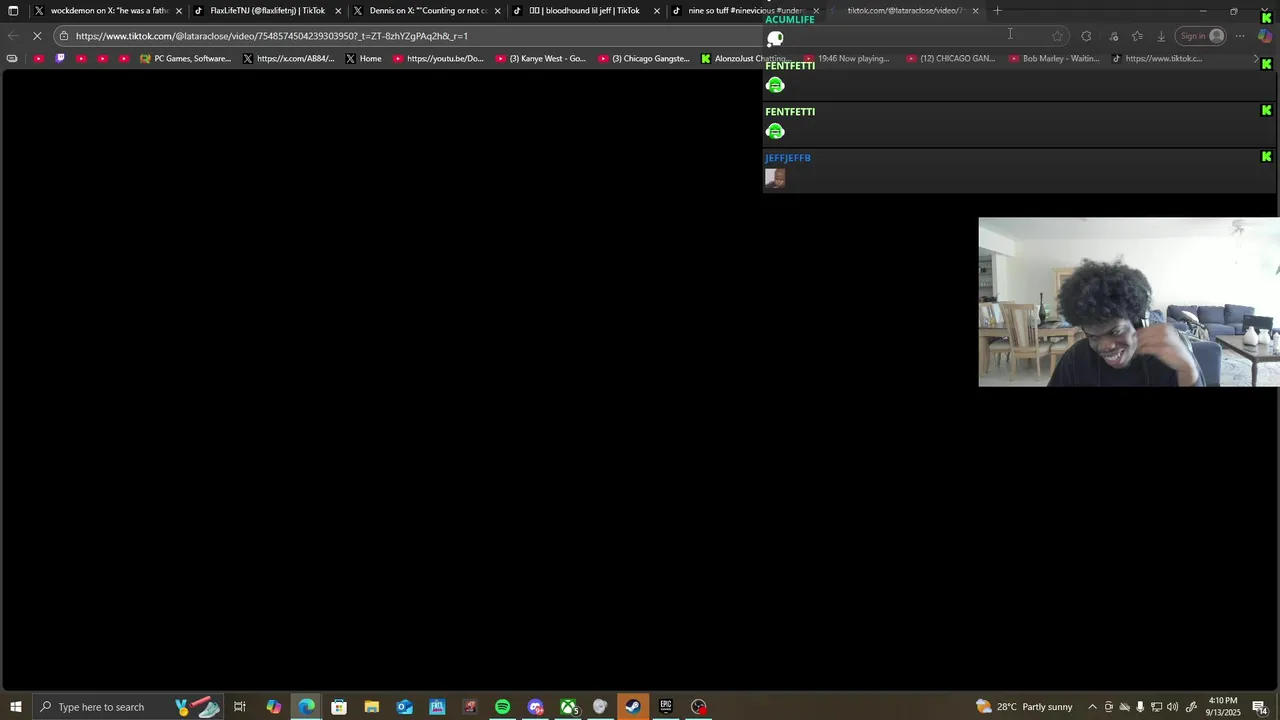
Task: Open the weather widget 28°C Partly sunny
Action: pyautogui.click(x=1025, y=707)
